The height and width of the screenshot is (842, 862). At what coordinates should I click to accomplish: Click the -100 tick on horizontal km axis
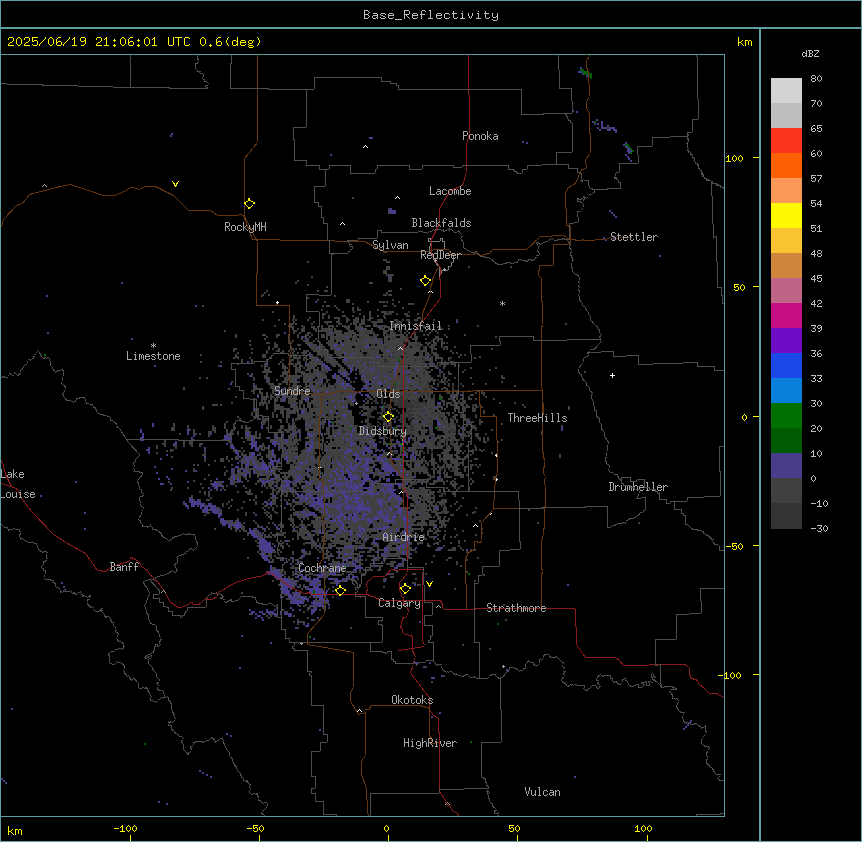click(125, 828)
